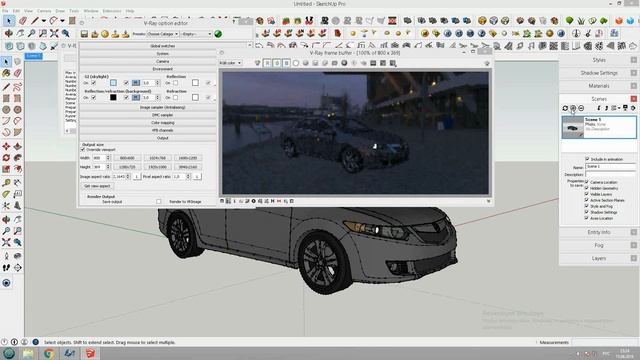
Task: Toggle the red channel button in frame buffer
Action: 267,63
